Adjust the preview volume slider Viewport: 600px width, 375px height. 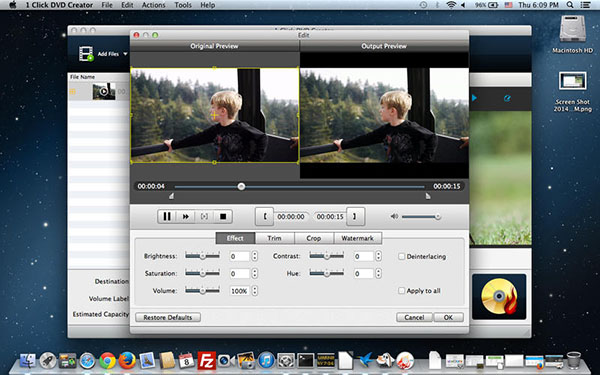(421, 217)
